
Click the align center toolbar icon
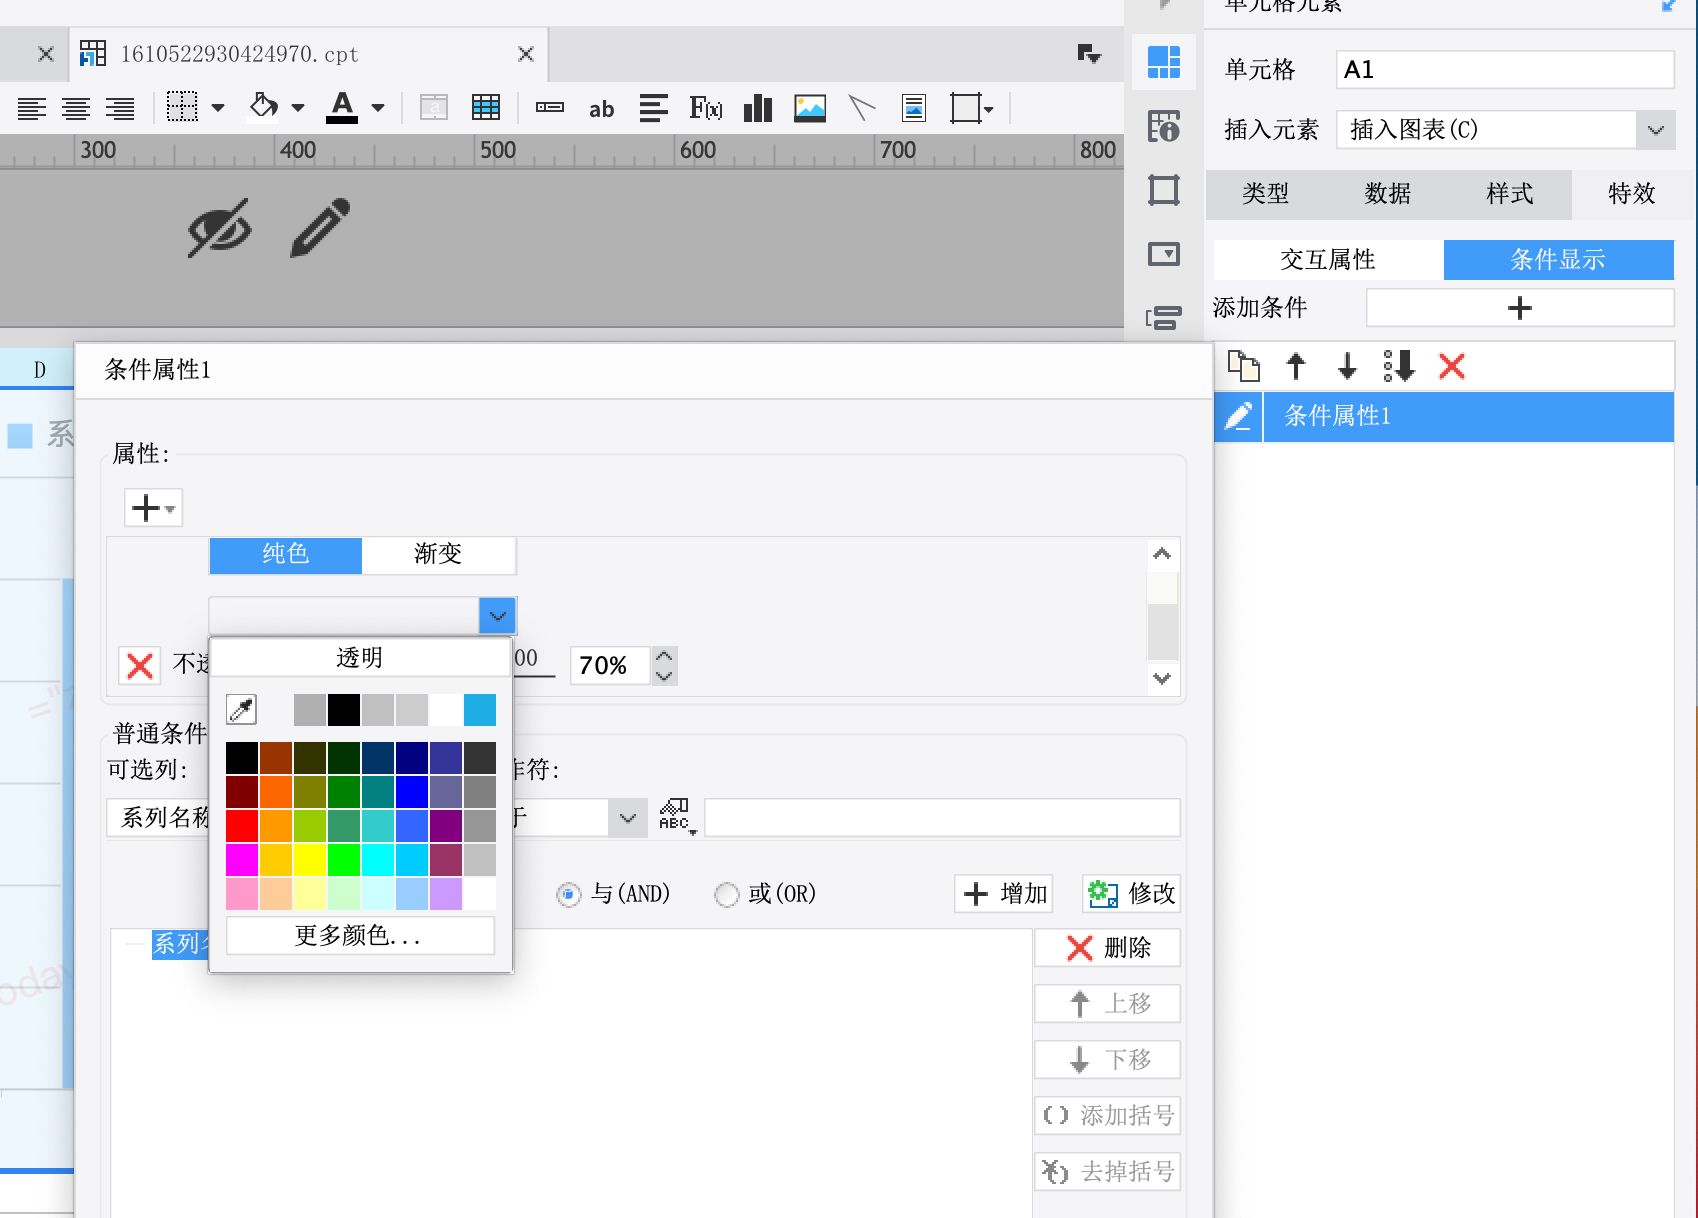pyautogui.click(x=76, y=108)
